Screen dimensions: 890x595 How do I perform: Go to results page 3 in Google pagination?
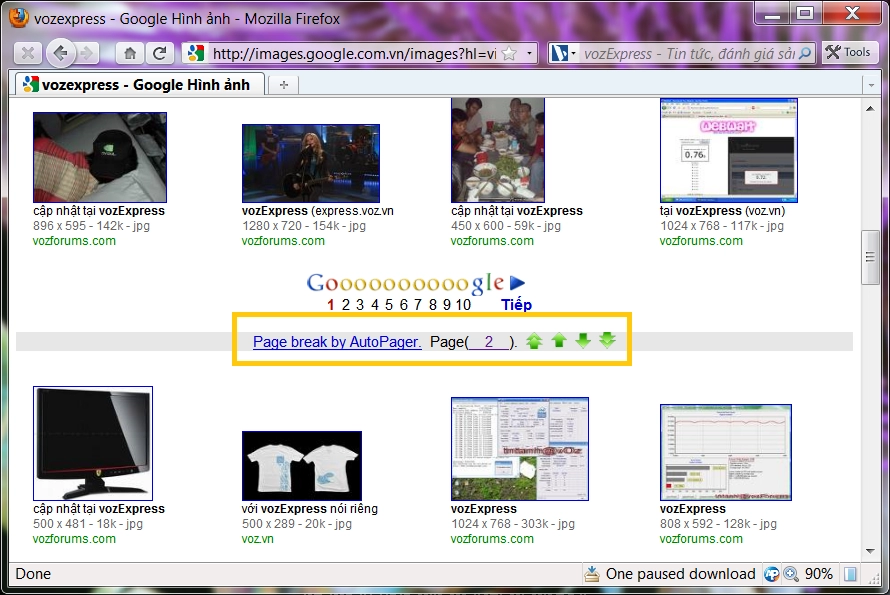pyautogui.click(x=360, y=305)
